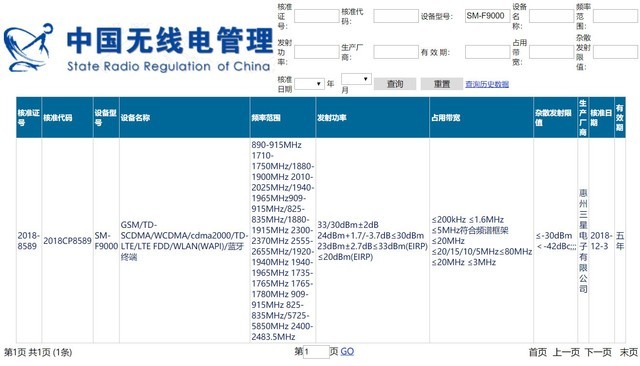Focus the 核准代码 input field
Image resolution: width=640 pixels, height=366 pixels.
[396, 16]
